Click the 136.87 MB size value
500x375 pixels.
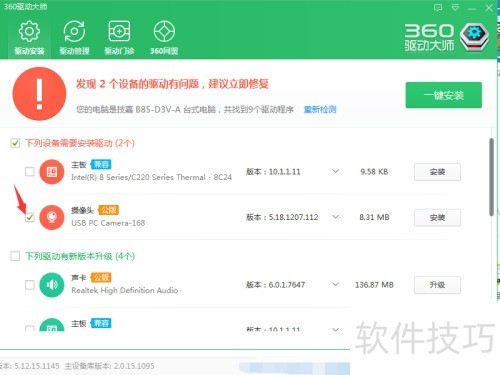click(x=374, y=285)
